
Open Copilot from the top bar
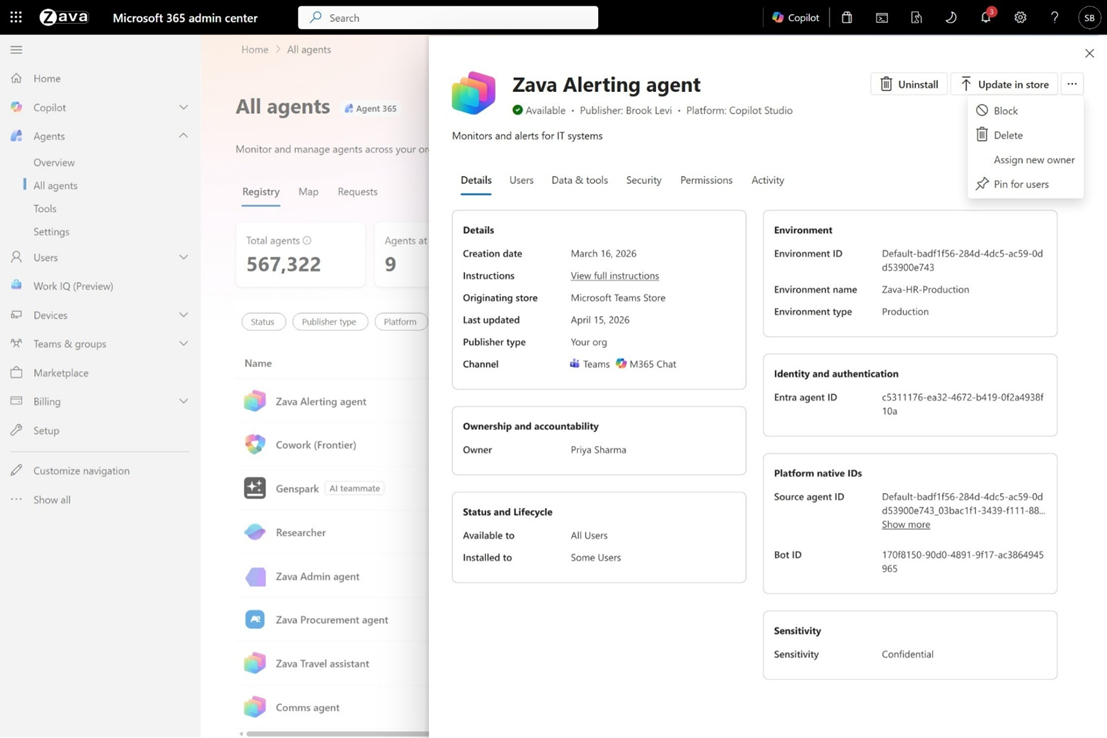click(796, 18)
